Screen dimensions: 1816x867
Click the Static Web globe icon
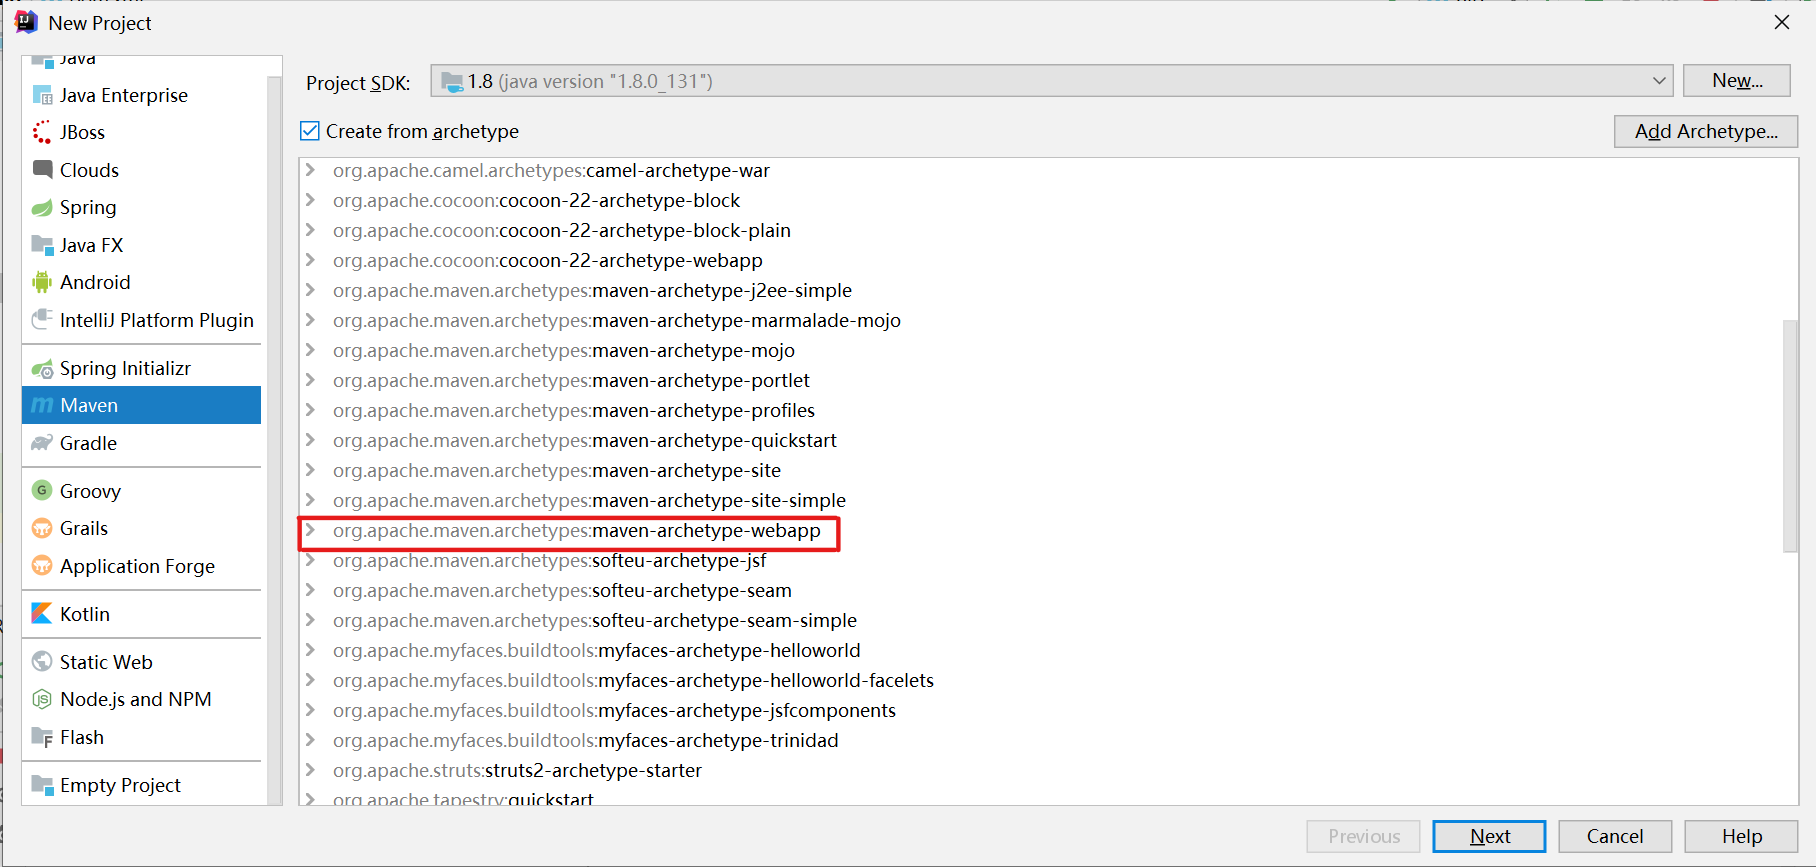(x=42, y=662)
